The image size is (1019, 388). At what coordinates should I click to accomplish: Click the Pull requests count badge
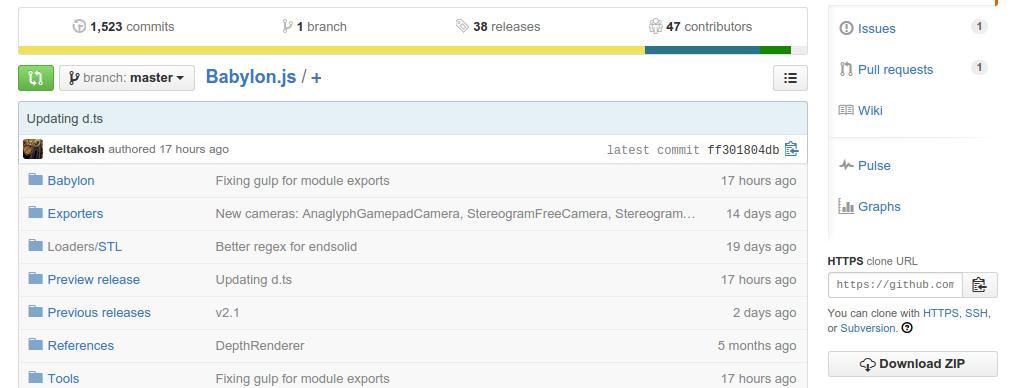click(x=979, y=68)
